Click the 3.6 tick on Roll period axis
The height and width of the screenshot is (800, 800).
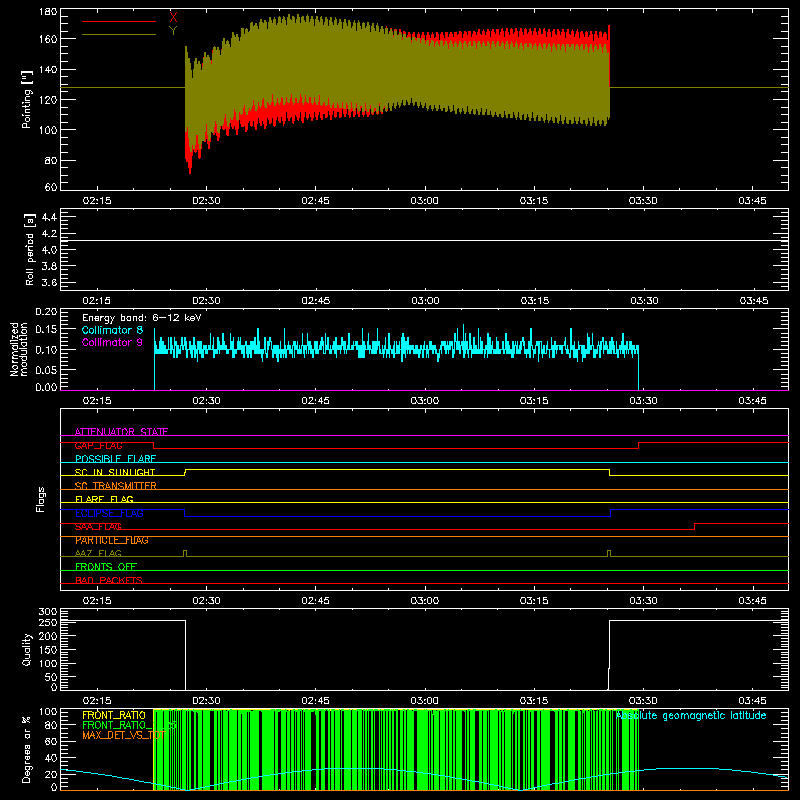click(49, 282)
